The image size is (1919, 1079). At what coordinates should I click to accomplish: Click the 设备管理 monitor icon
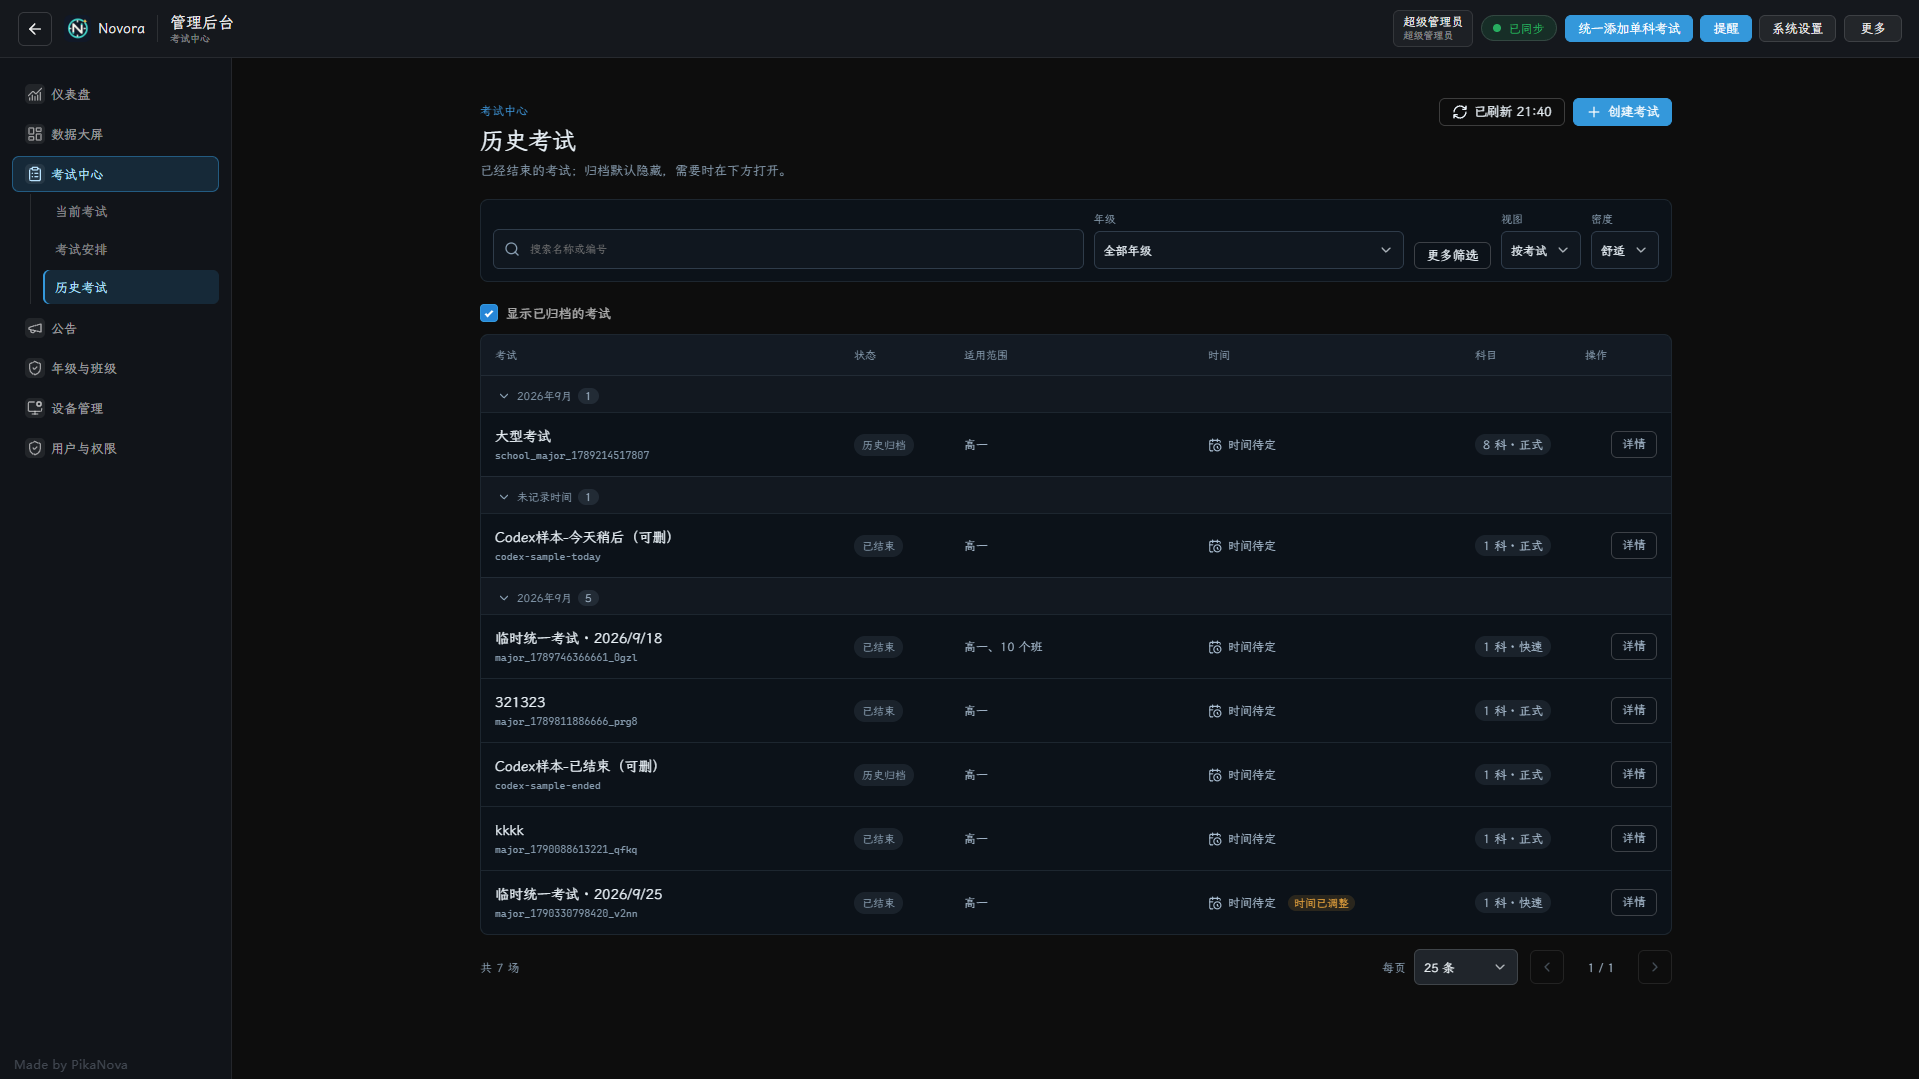click(x=35, y=408)
